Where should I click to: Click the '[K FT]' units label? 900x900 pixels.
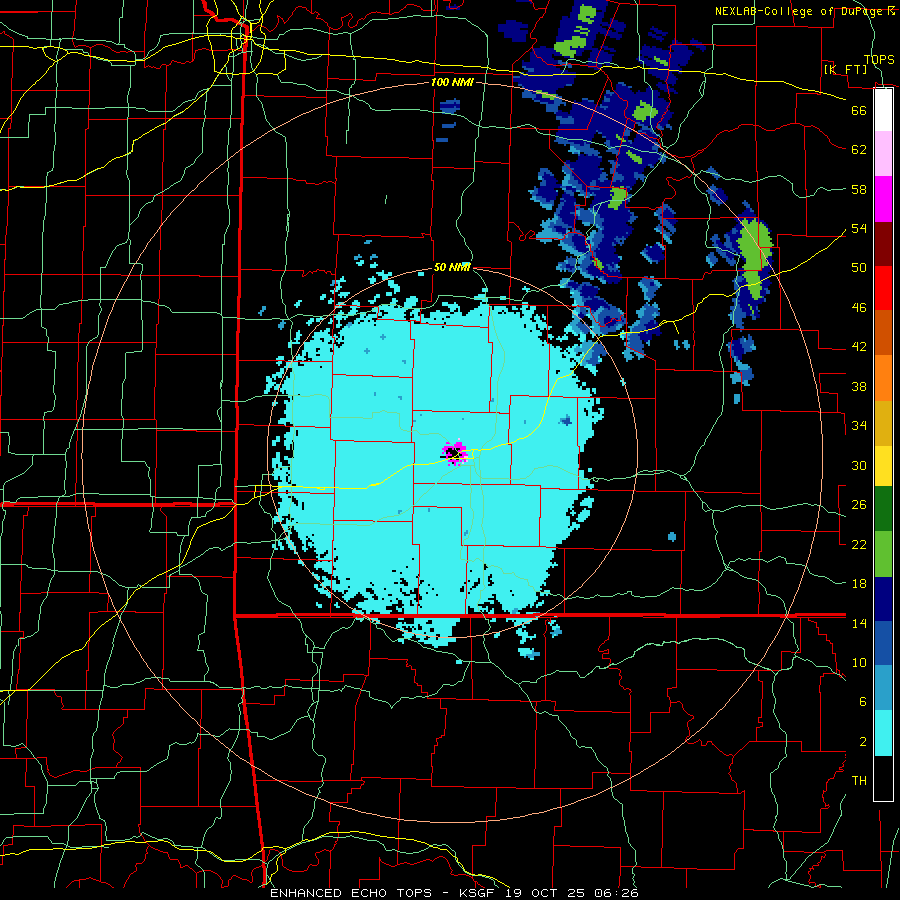[x=846, y=70]
